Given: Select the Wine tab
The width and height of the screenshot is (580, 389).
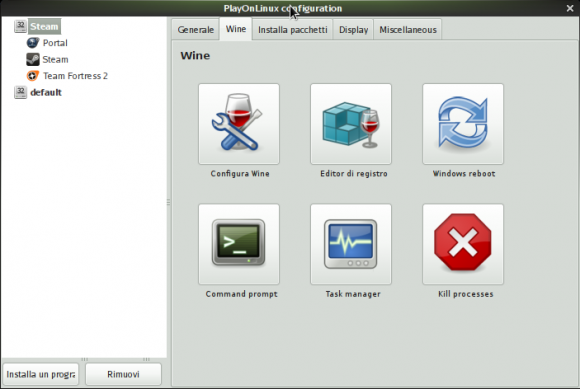Looking at the screenshot, I should (236, 29).
